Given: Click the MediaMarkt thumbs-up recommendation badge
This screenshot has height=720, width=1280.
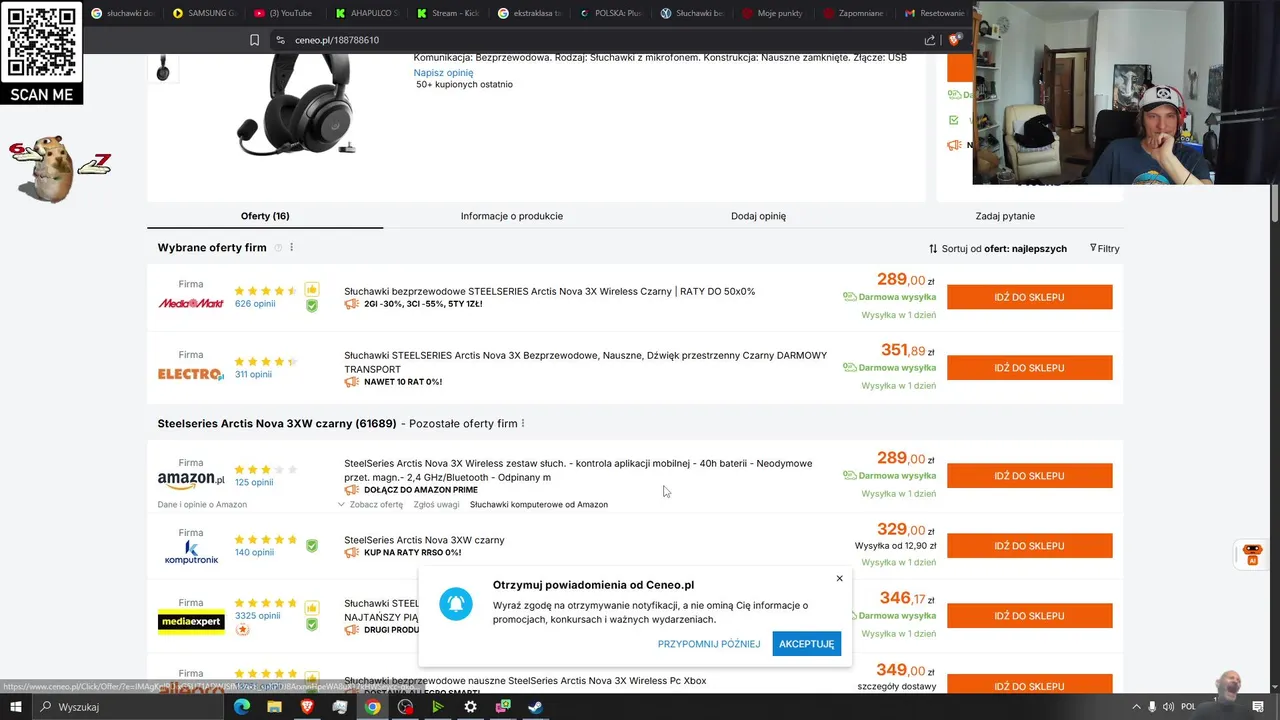Looking at the screenshot, I should [312, 290].
